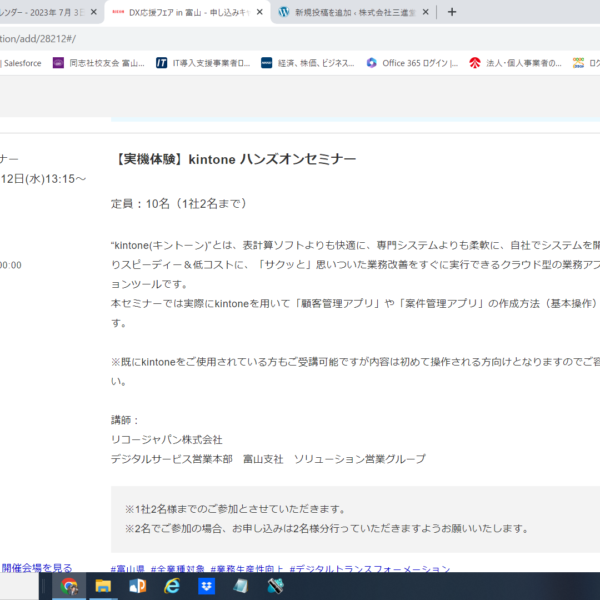The height and width of the screenshot is (600, 600).
Task: Click the 同志社校友会 bookmark purple icon
Action: (x=58, y=63)
